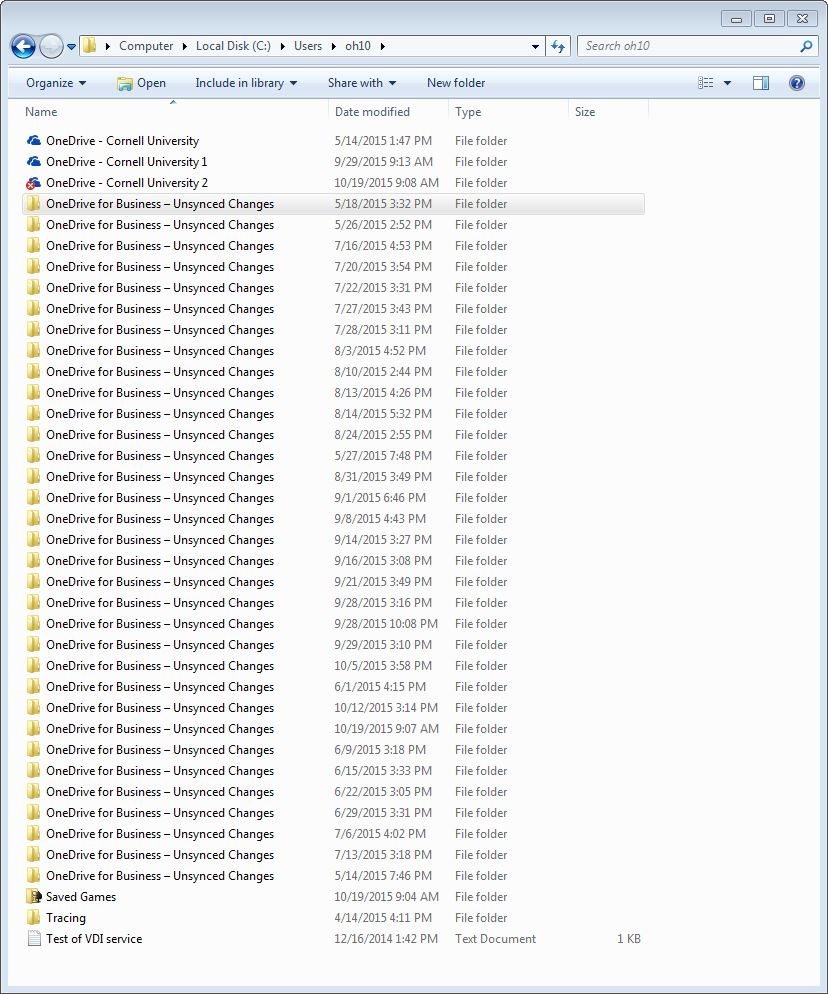Click Local Disk (C:) in breadcrumb
828x994 pixels.
[233, 46]
